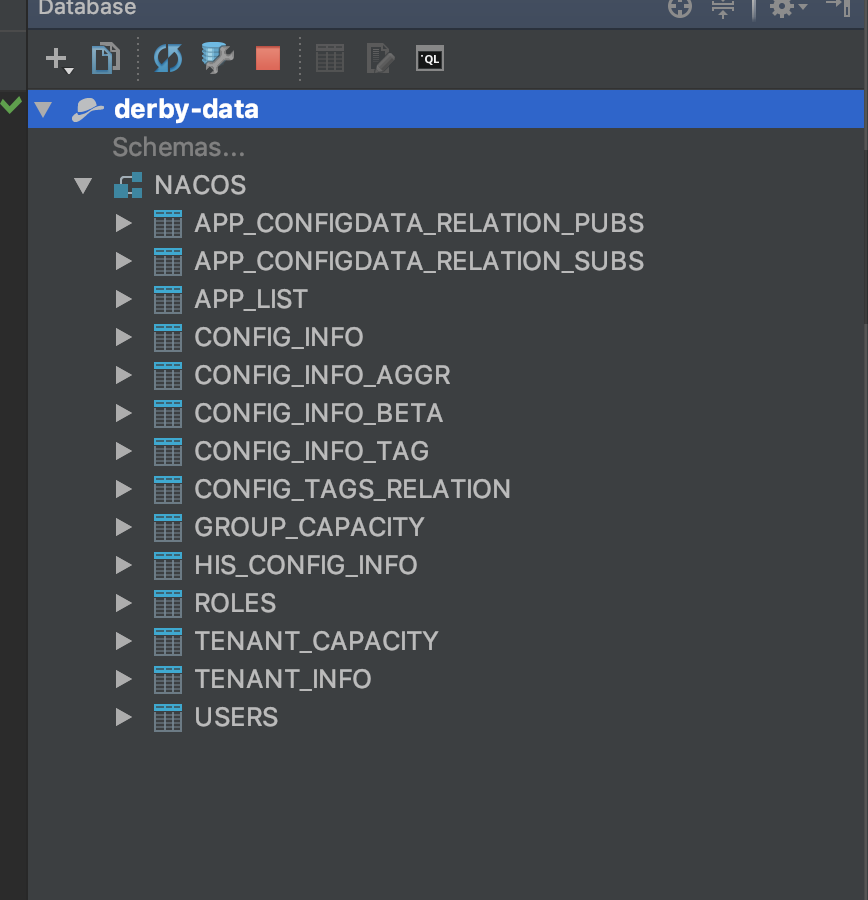Click the USERS table icon
The width and height of the screenshot is (868, 900).
pyautogui.click(x=168, y=717)
